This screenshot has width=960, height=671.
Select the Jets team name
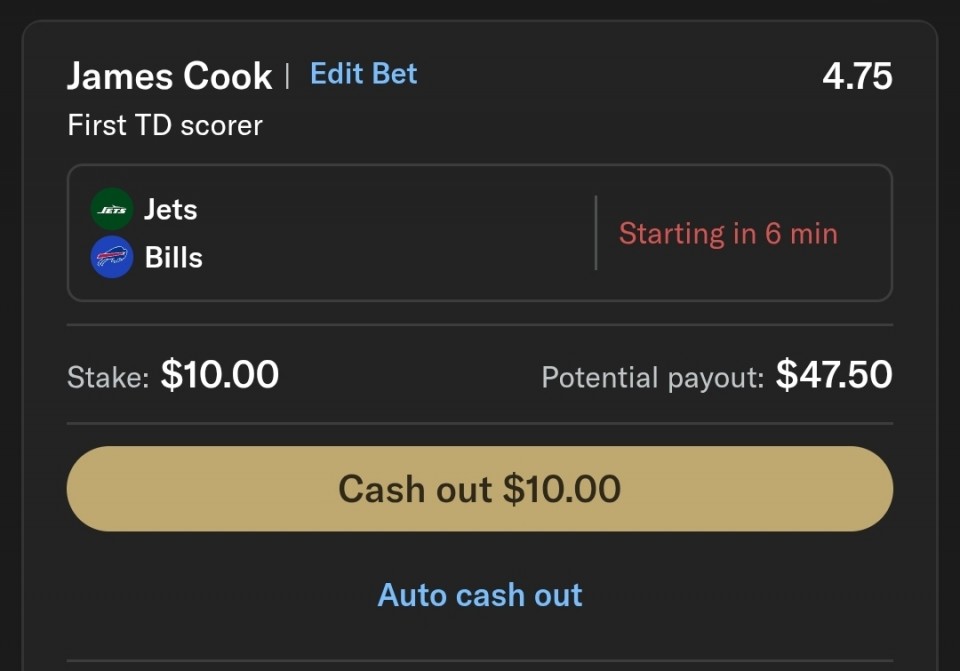coord(170,210)
